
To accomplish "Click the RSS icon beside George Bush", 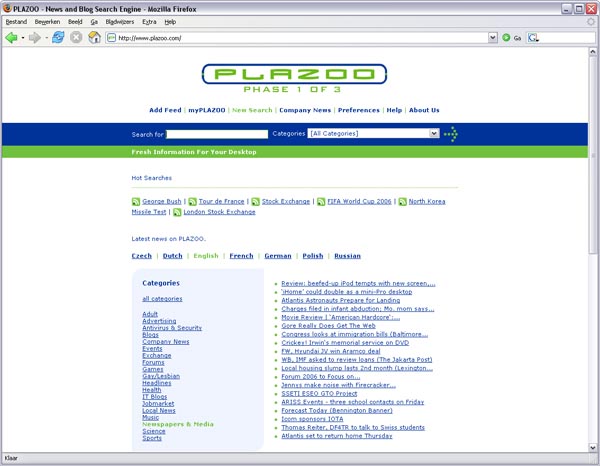I will click(136, 201).
